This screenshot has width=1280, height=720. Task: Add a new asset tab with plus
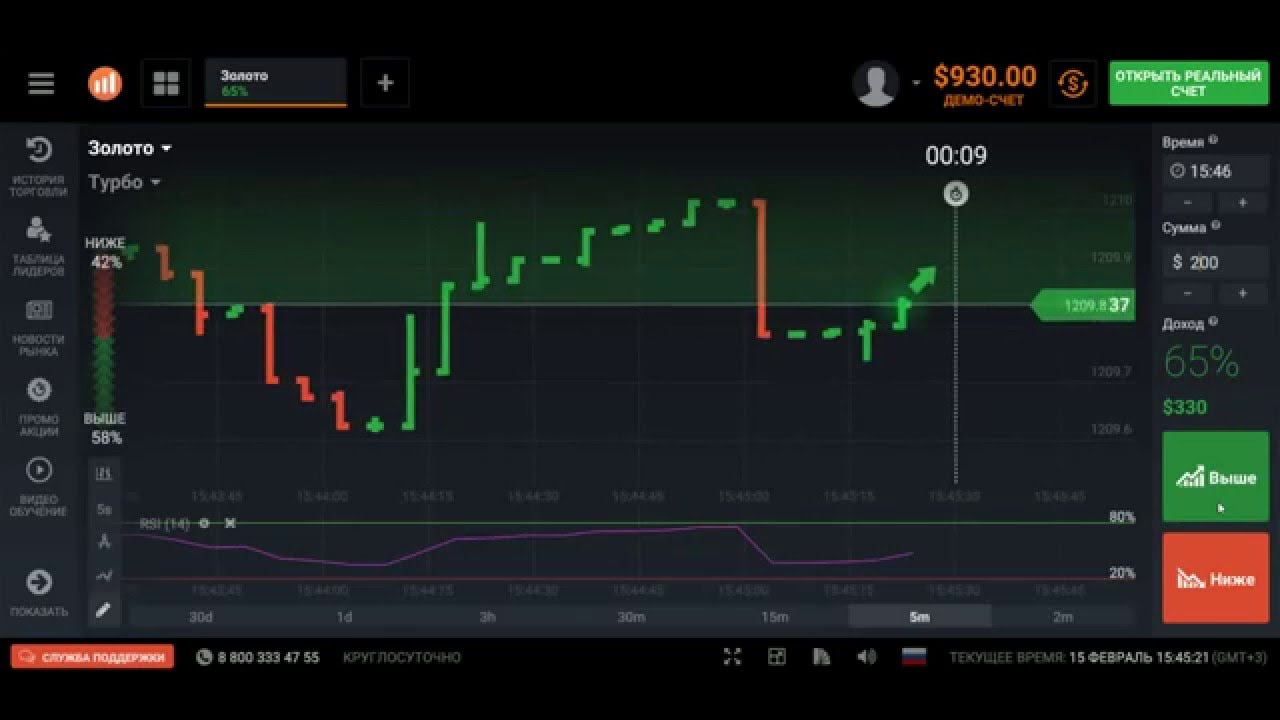coord(385,83)
